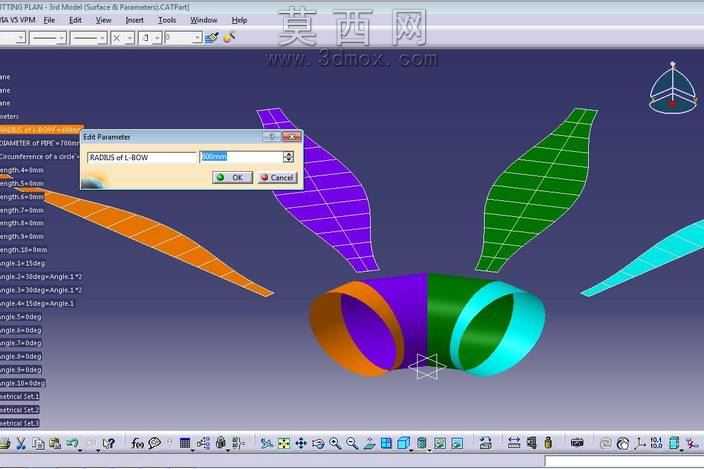Click the Painter brush icon in graphic toolbar
Image resolution: width=704 pixels, height=469 pixels.
tap(211, 38)
